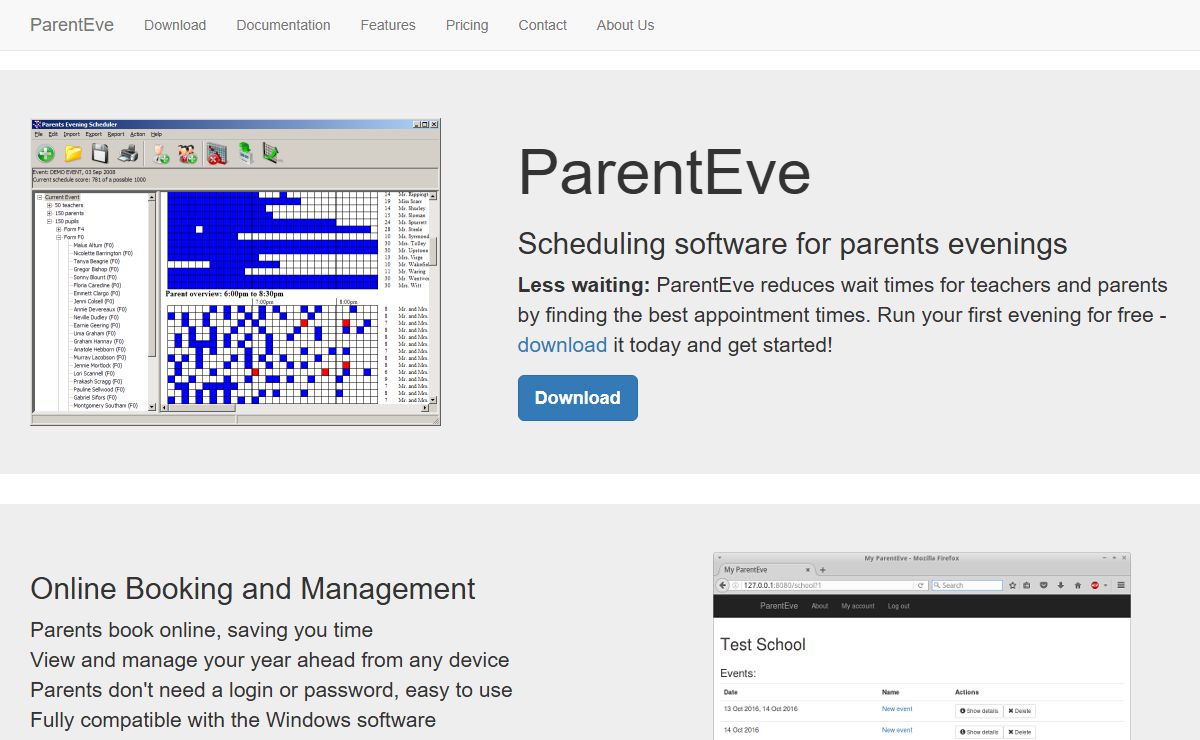1200x740 pixels.
Task: Click 'Parents book online, saving you time' line
Action: pos(202,630)
